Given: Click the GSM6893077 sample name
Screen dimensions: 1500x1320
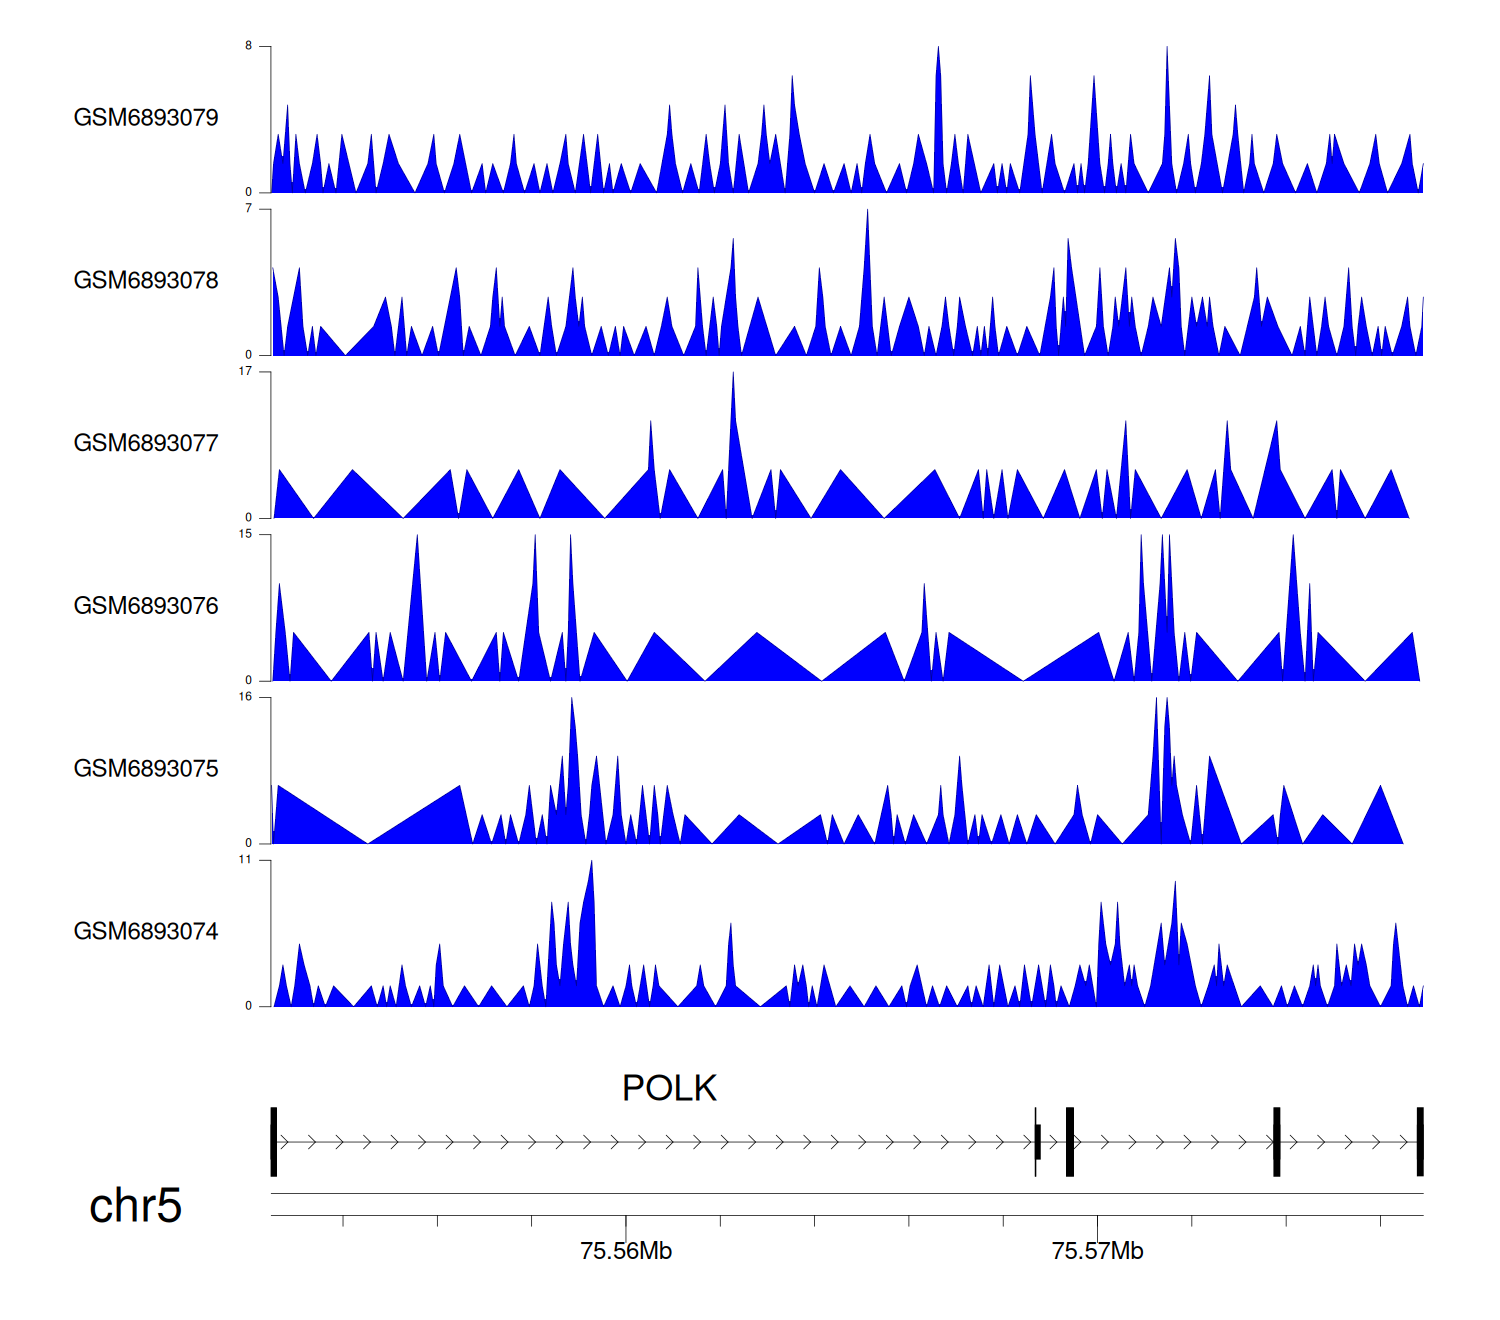Looking at the screenshot, I should click(146, 444).
